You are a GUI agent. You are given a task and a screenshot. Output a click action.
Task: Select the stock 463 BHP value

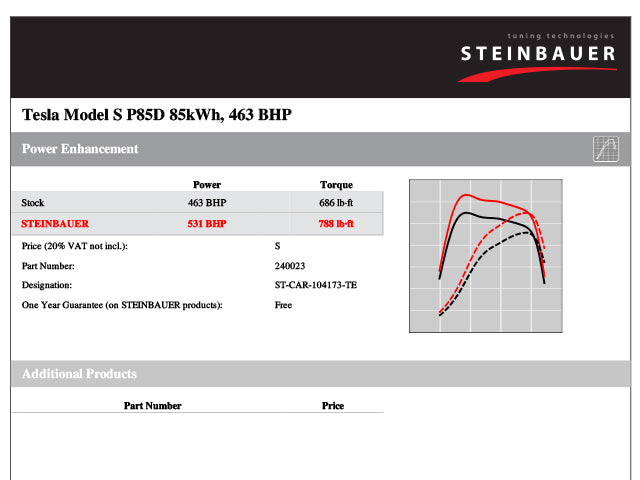point(207,203)
